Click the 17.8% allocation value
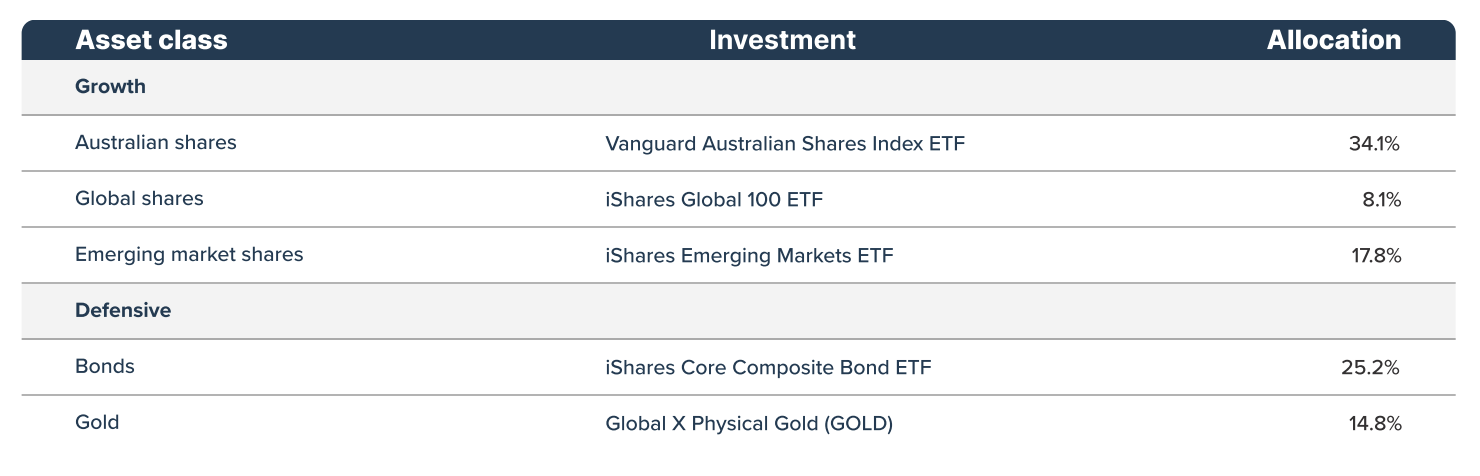 (x=1376, y=256)
